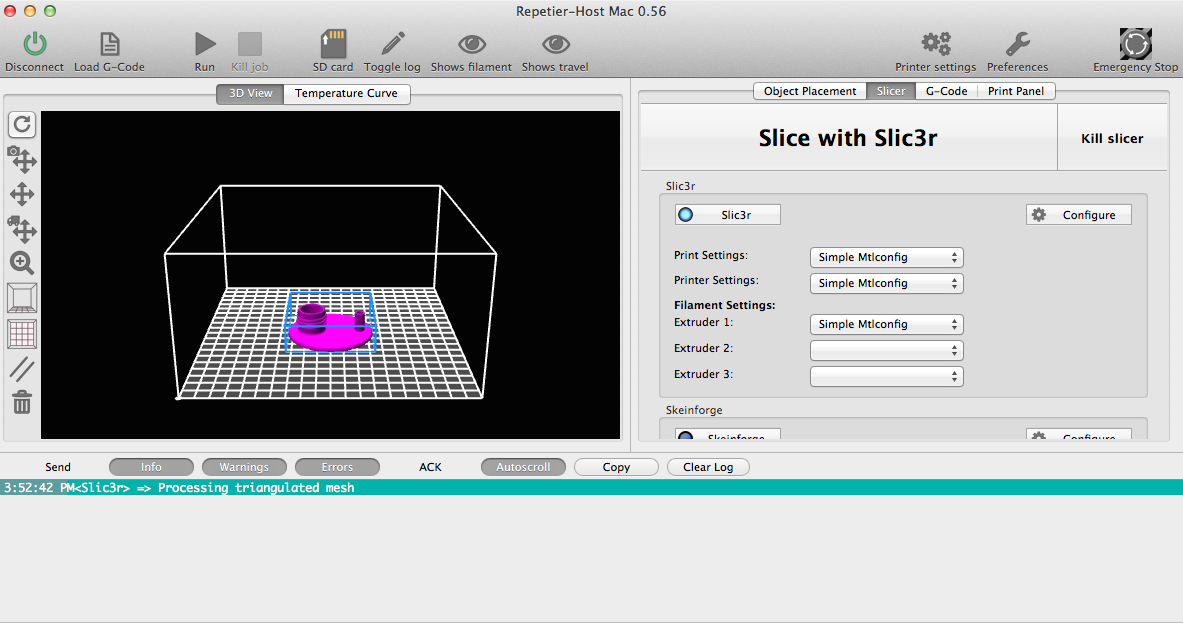Open the Extruder 1 filament dropdown
The image size is (1183, 623).
click(x=886, y=324)
